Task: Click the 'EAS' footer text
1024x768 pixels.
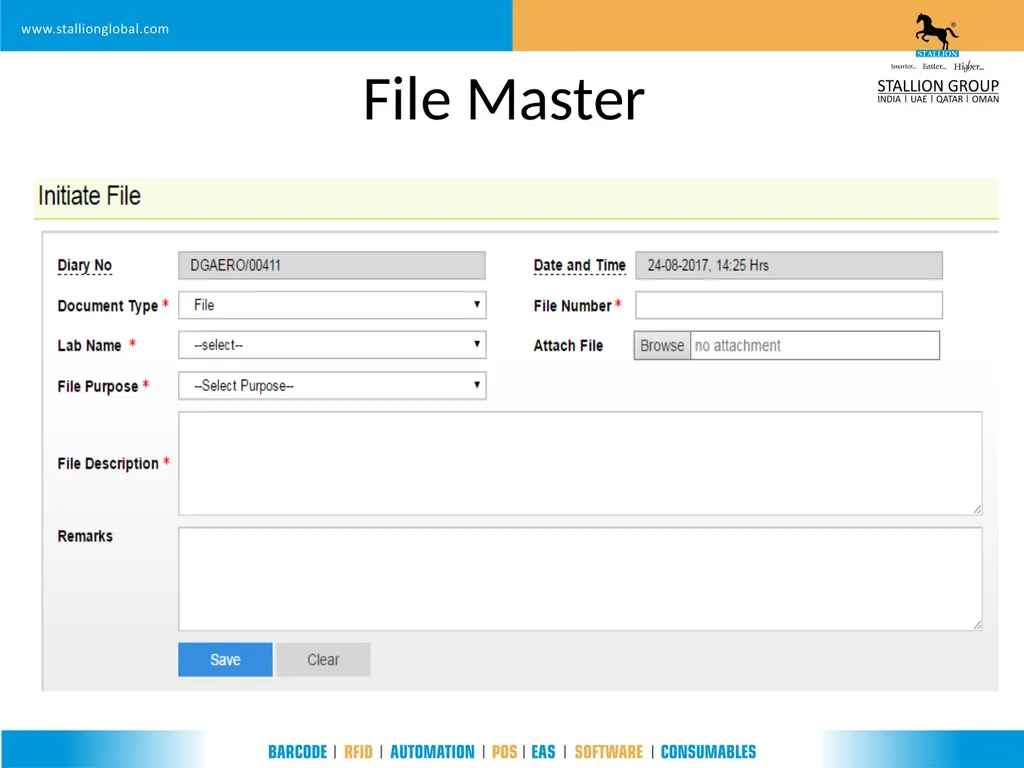Action: [x=543, y=752]
